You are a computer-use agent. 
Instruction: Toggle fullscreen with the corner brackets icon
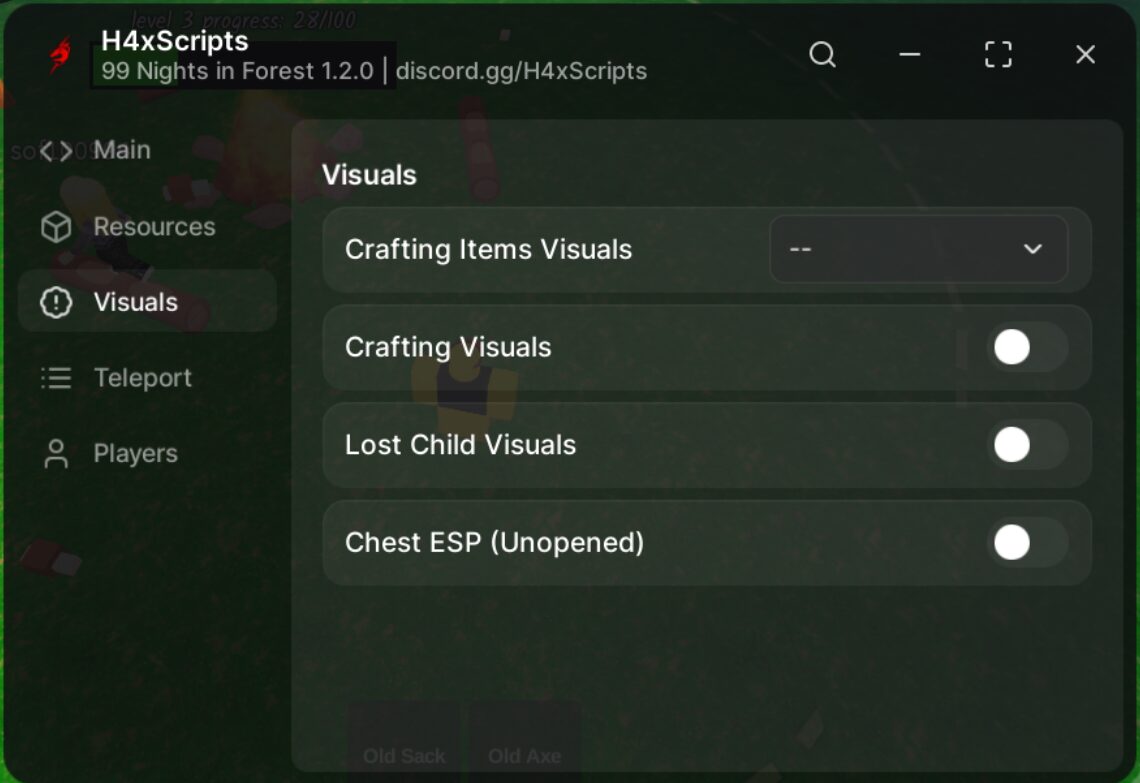coord(998,54)
